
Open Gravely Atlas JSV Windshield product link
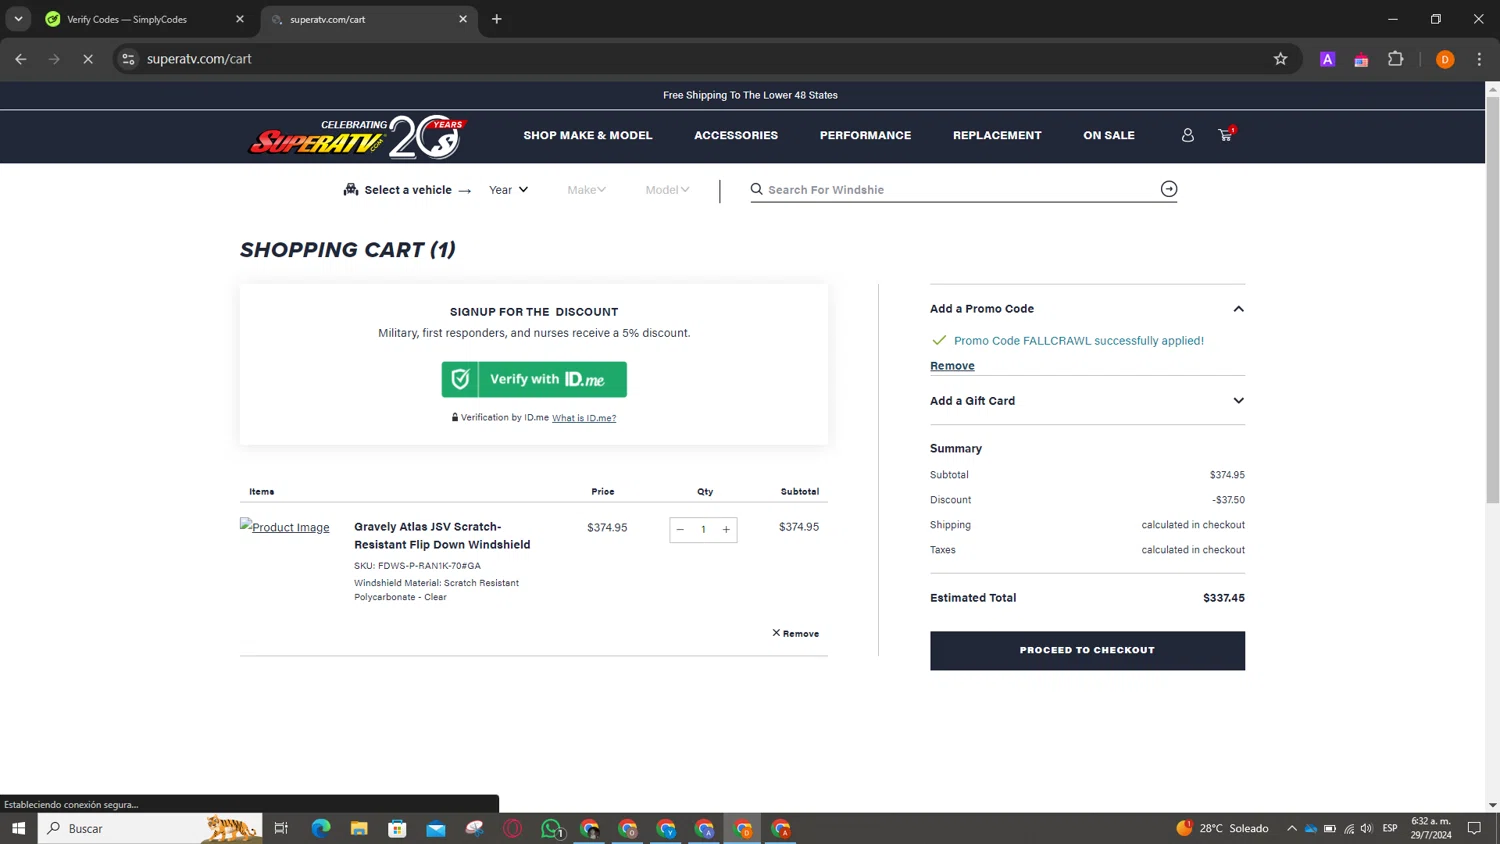[442, 536]
